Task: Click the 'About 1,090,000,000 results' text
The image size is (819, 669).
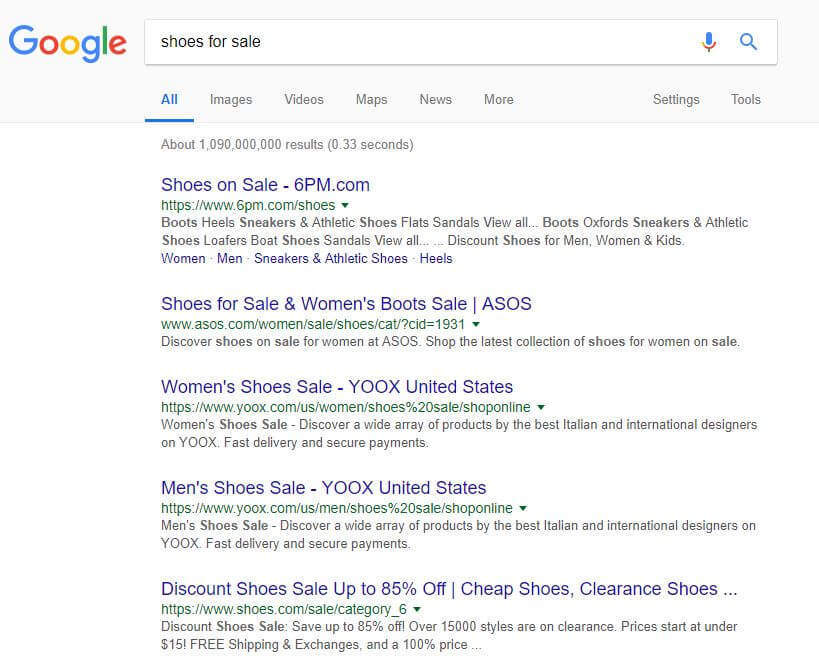Action: 287,145
